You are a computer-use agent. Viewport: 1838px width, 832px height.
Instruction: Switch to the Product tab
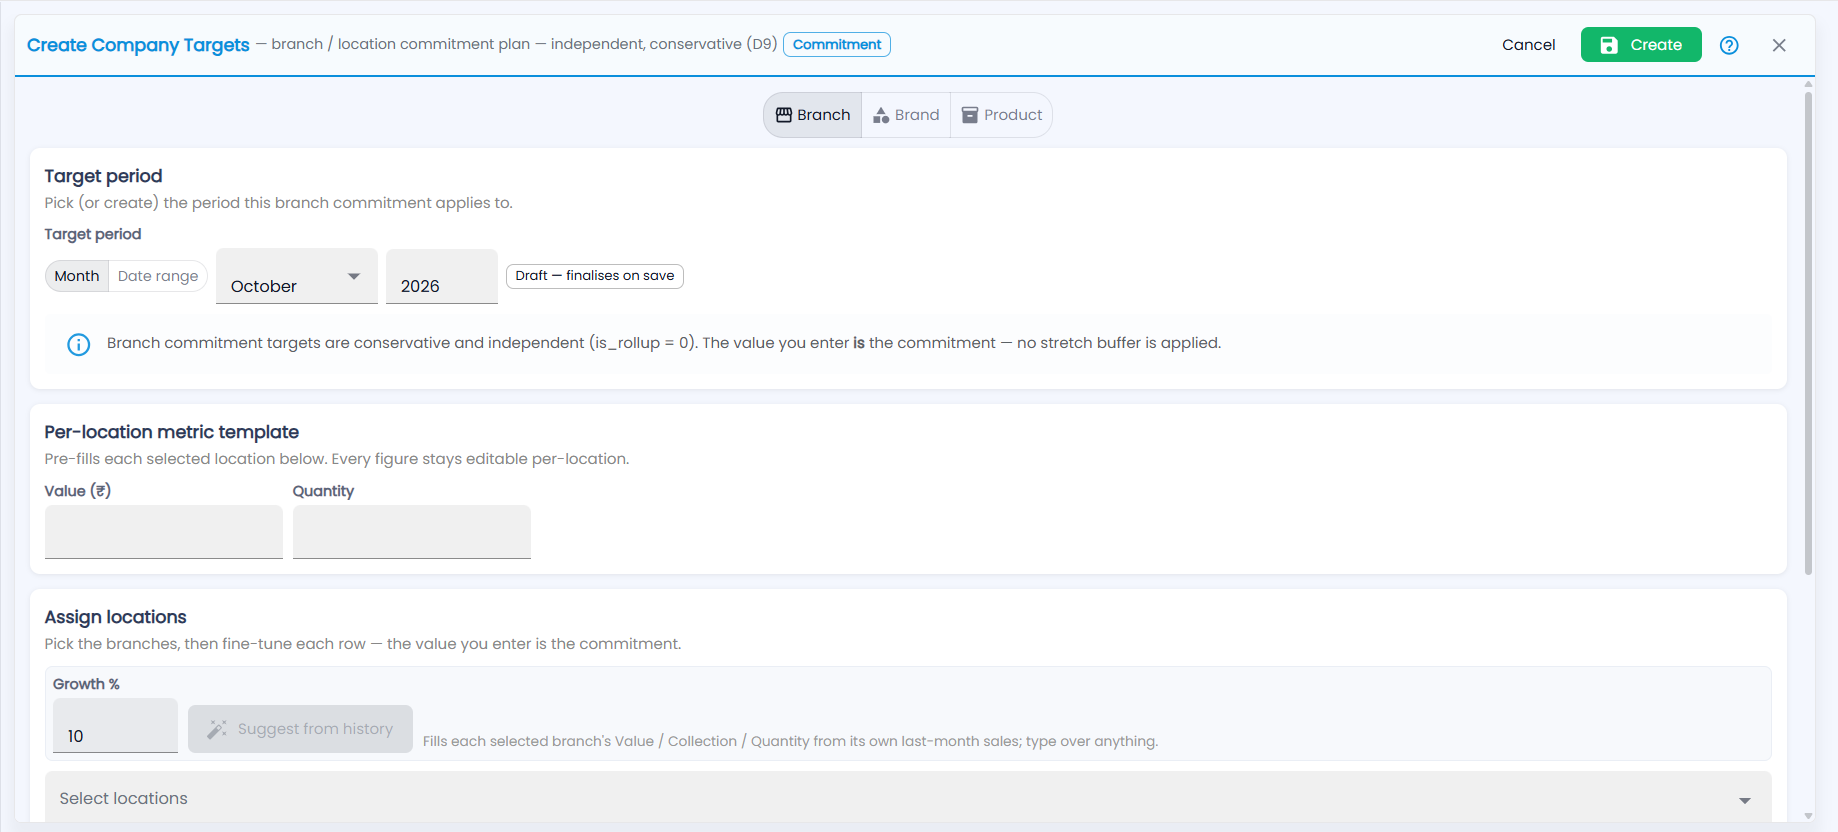pos(1001,115)
